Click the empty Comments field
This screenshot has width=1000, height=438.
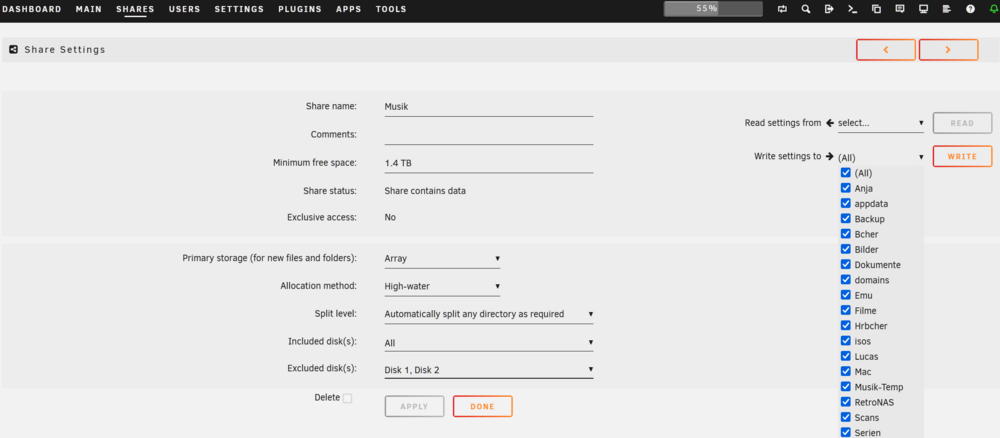coord(489,135)
